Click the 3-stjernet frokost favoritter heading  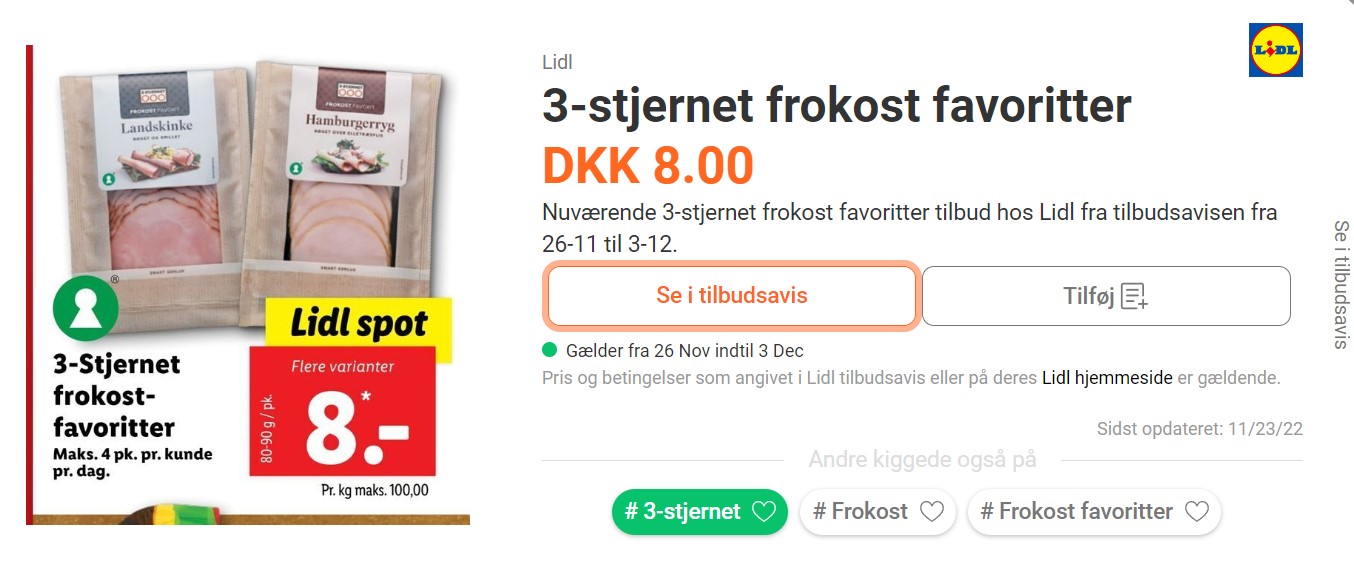(837, 105)
